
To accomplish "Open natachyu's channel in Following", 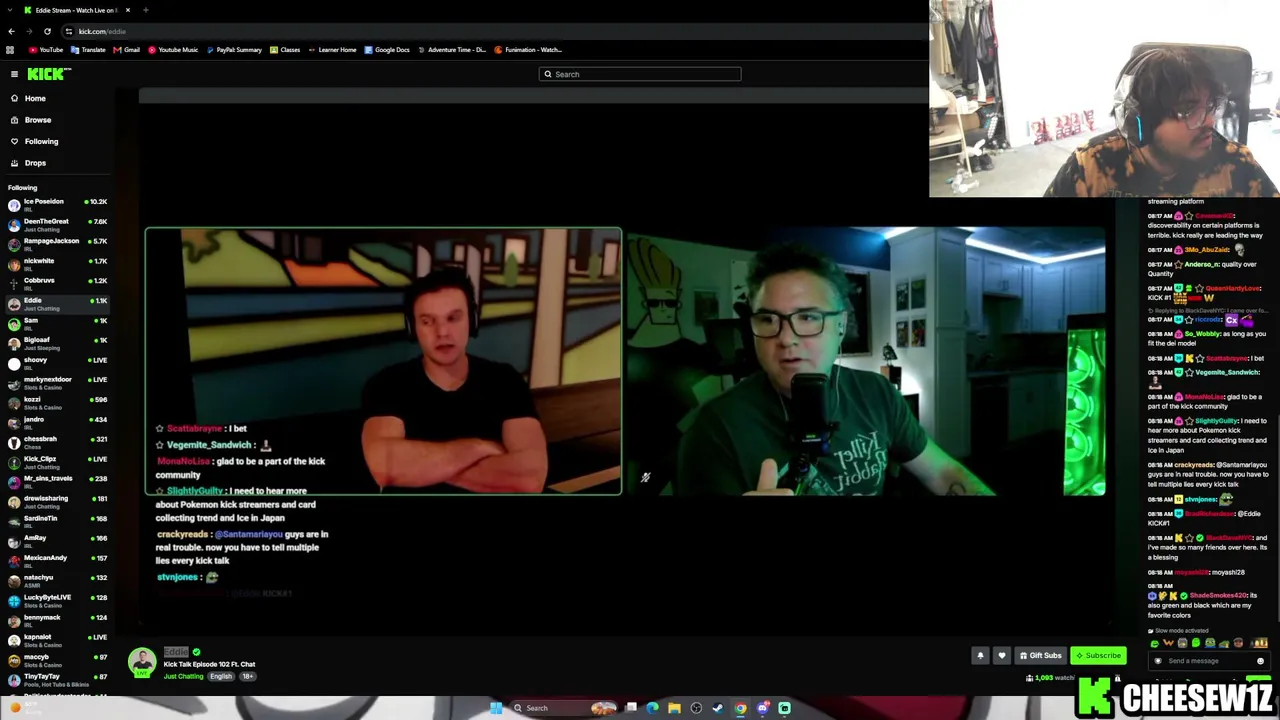I will [60, 581].
